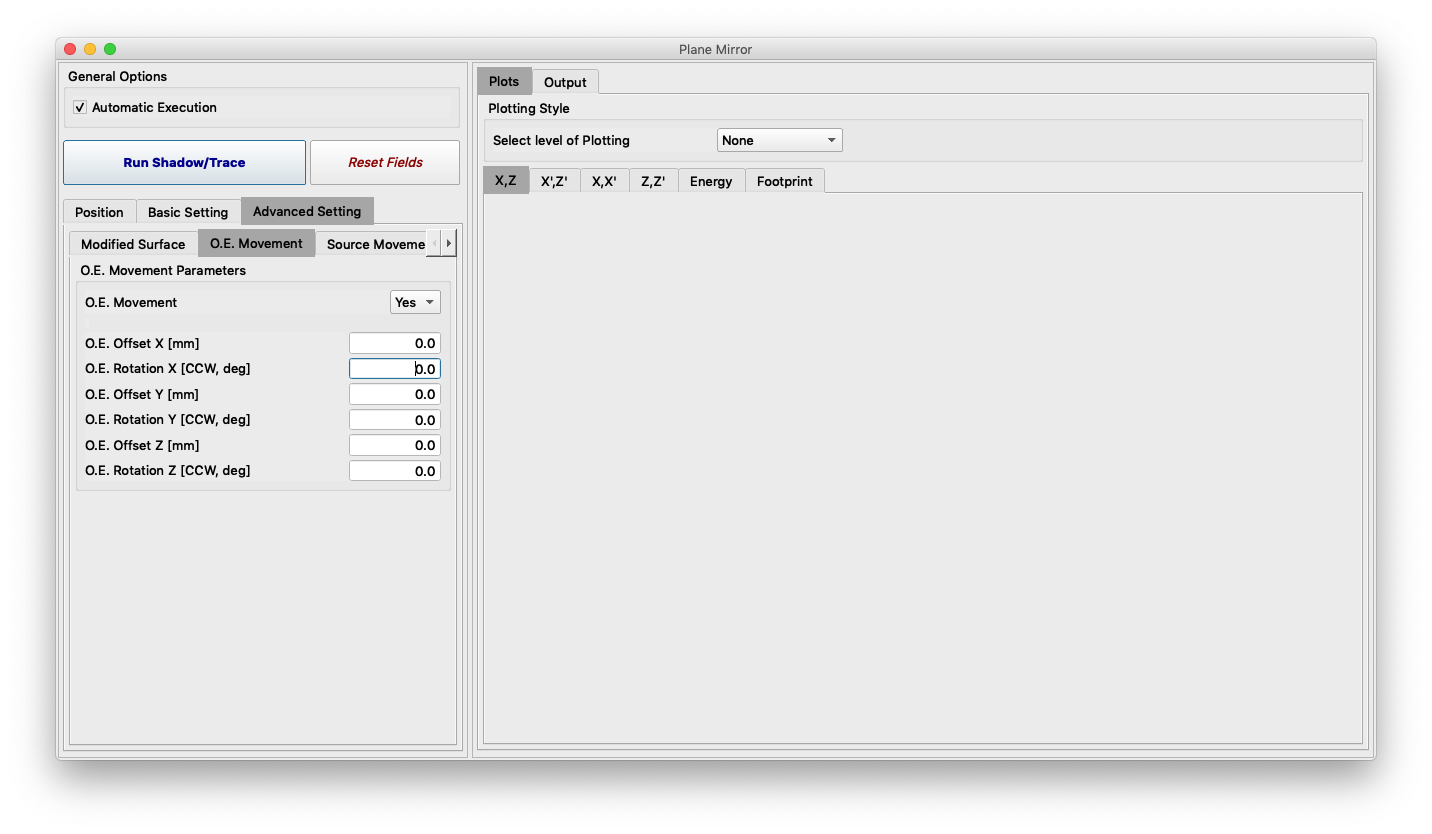The width and height of the screenshot is (1432, 834).
Task: Switch to the Energy plot tab
Action: (x=710, y=180)
